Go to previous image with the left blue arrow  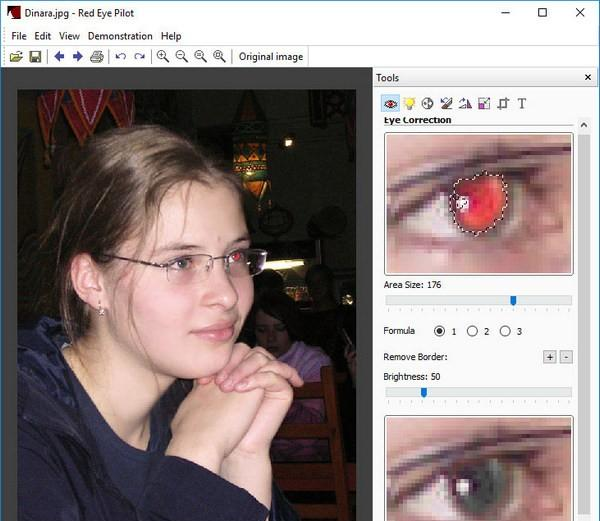coord(59,57)
